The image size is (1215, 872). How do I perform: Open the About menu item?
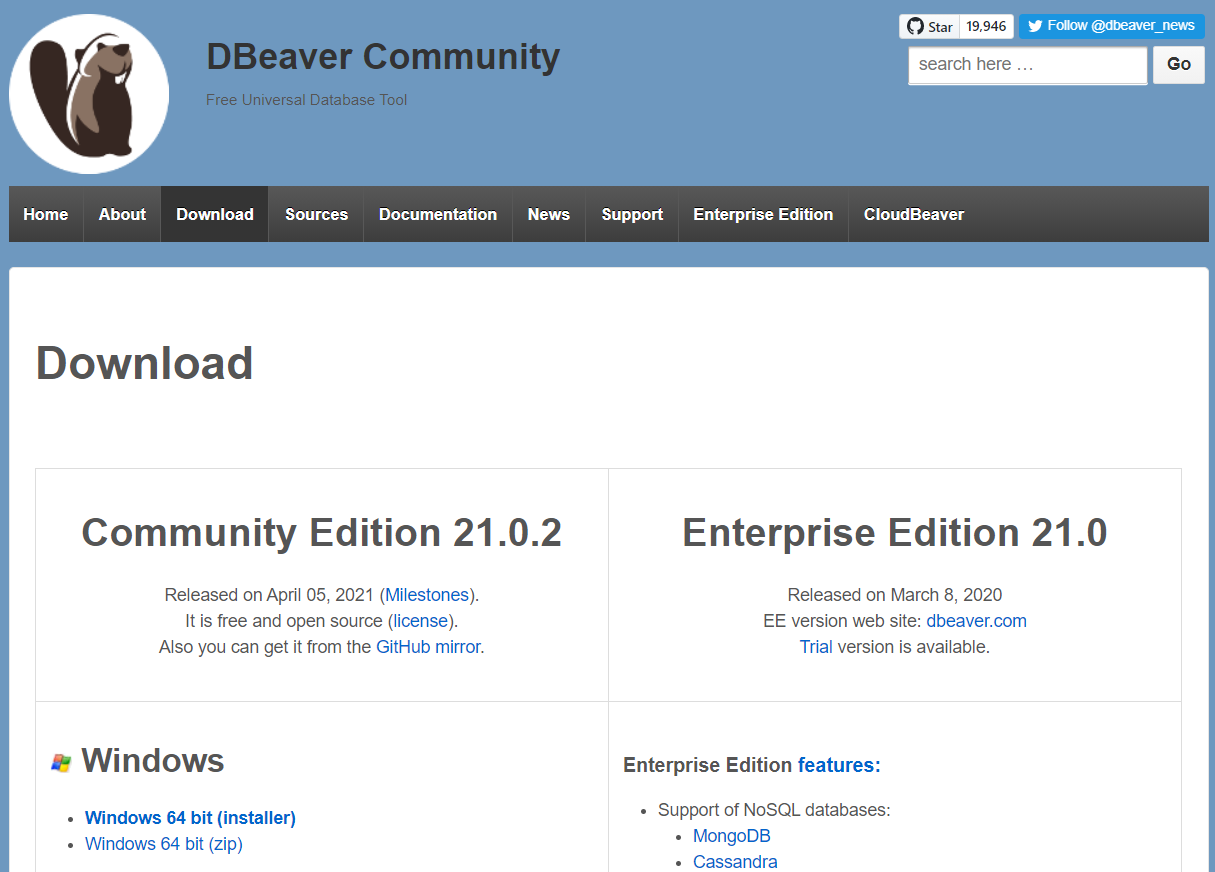[x=122, y=214]
